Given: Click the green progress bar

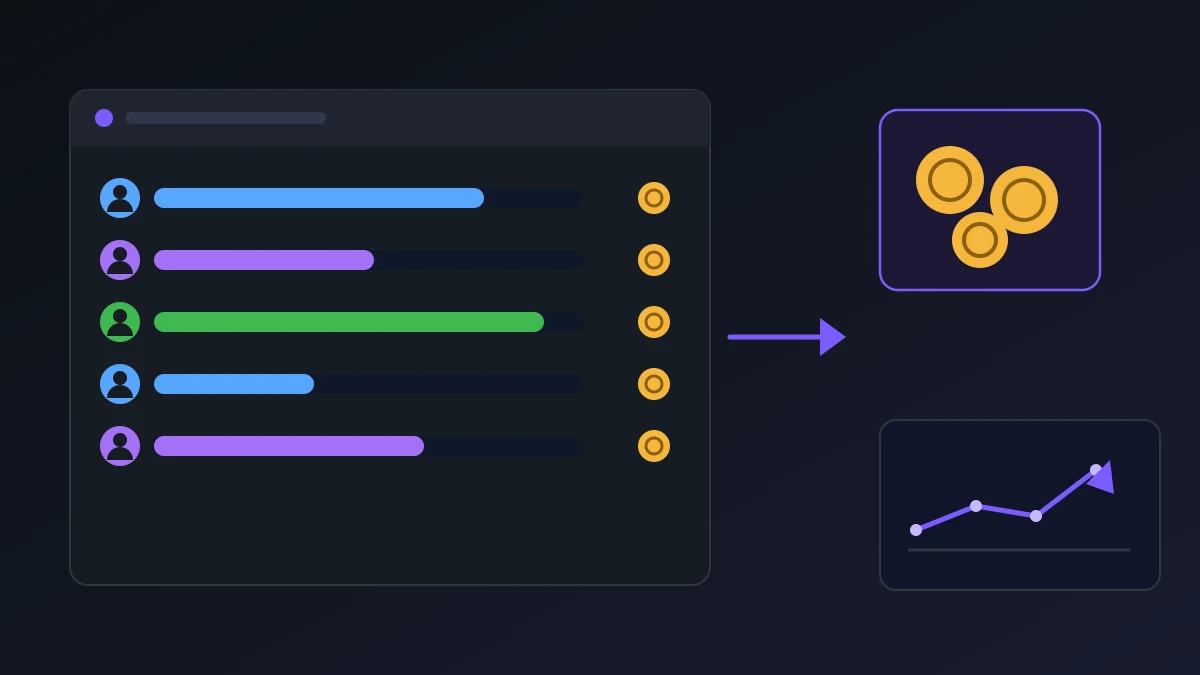Looking at the screenshot, I should pyautogui.click(x=349, y=322).
